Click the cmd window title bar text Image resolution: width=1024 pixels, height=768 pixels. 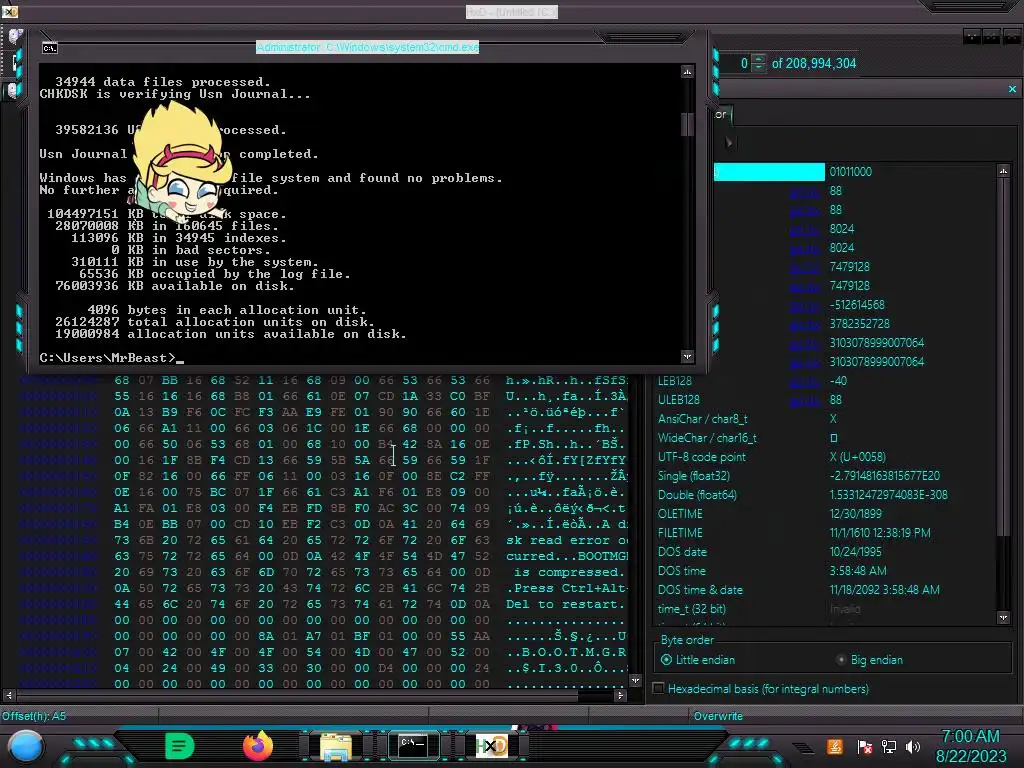(x=367, y=47)
